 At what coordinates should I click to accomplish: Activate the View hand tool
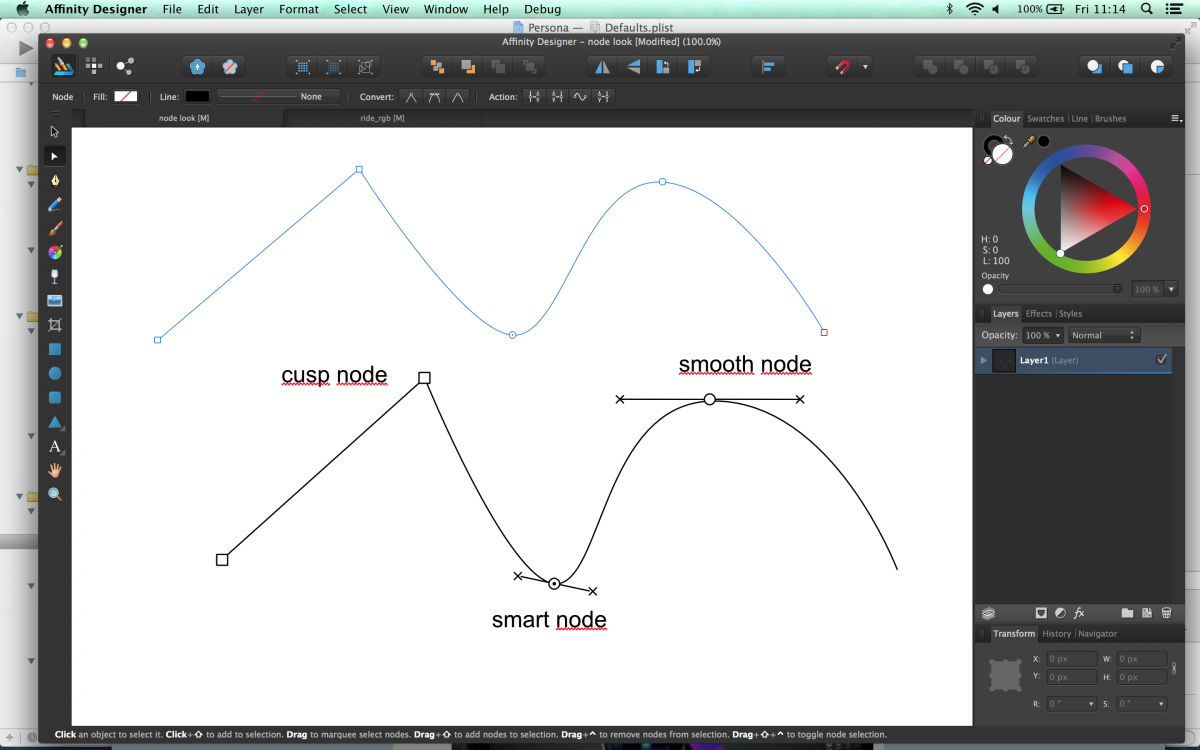[55, 470]
